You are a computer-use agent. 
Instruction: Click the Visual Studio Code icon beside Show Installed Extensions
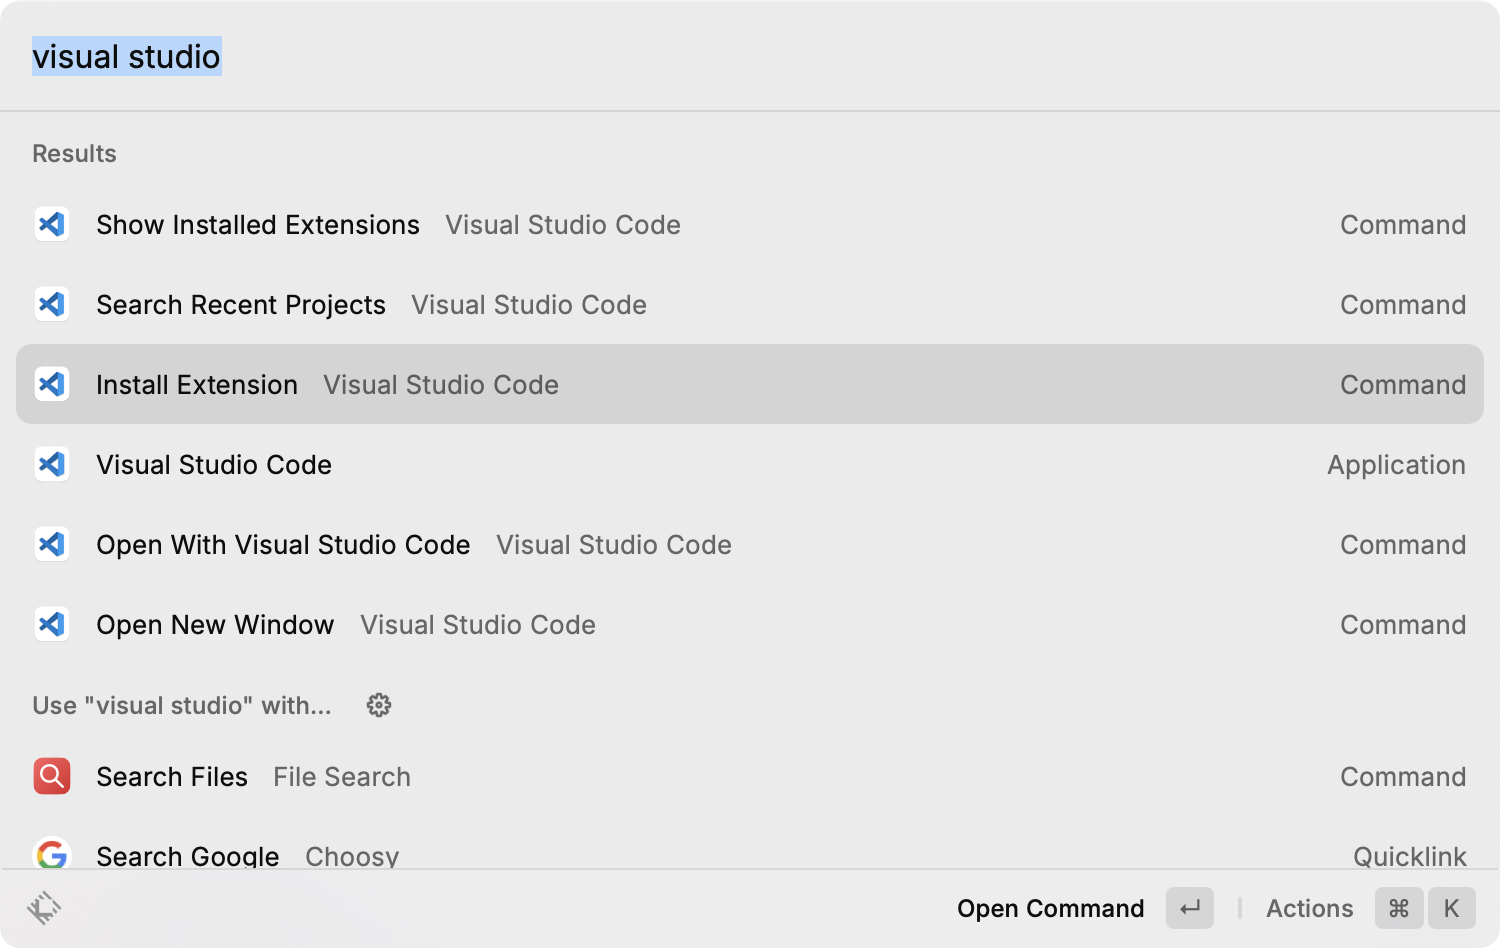(x=51, y=224)
